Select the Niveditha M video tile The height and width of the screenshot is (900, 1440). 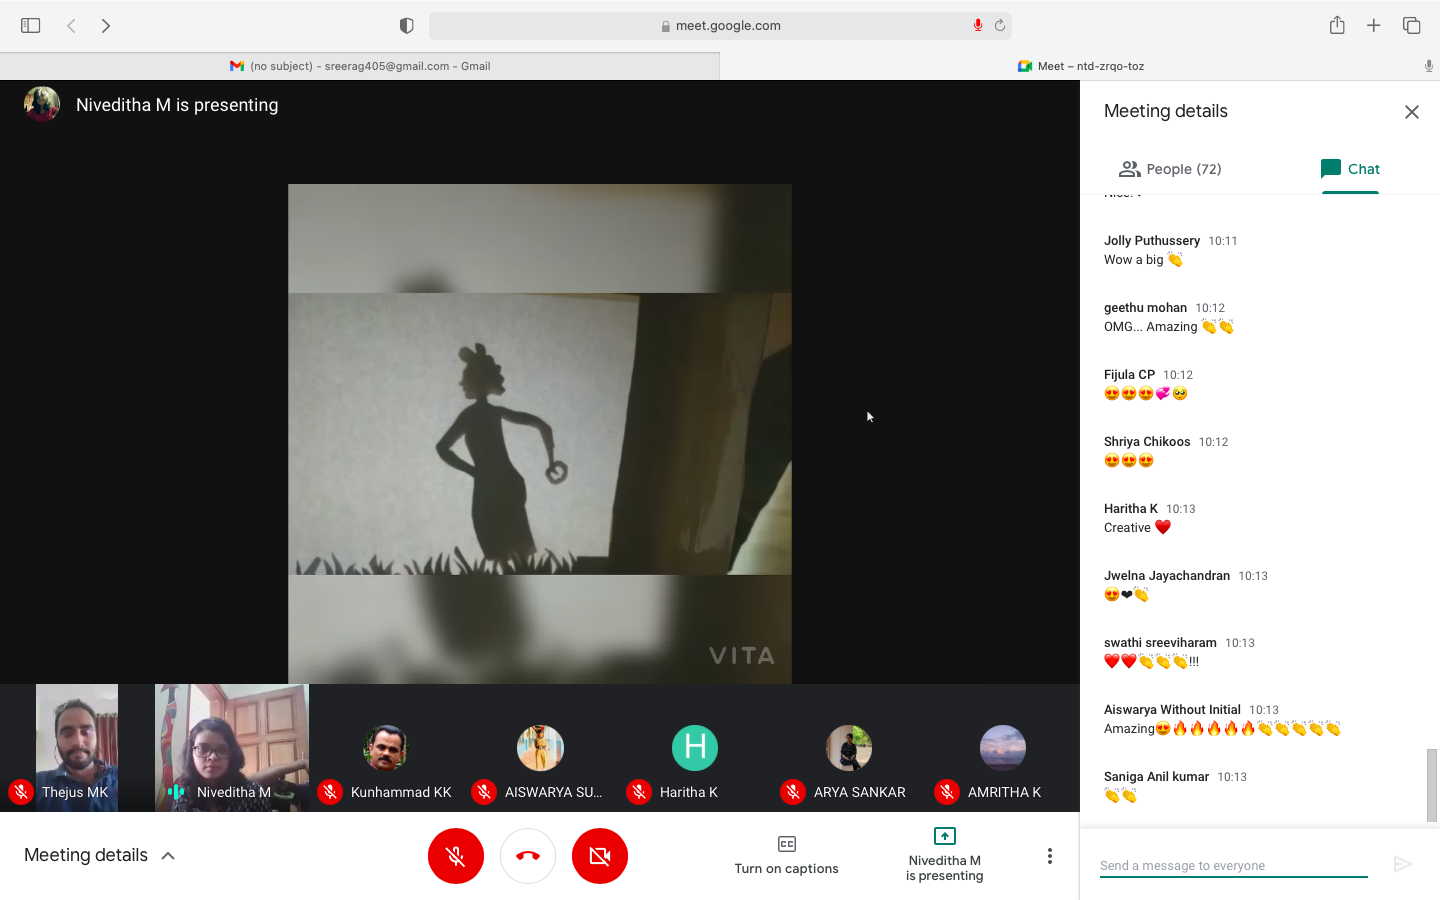tap(232, 748)
